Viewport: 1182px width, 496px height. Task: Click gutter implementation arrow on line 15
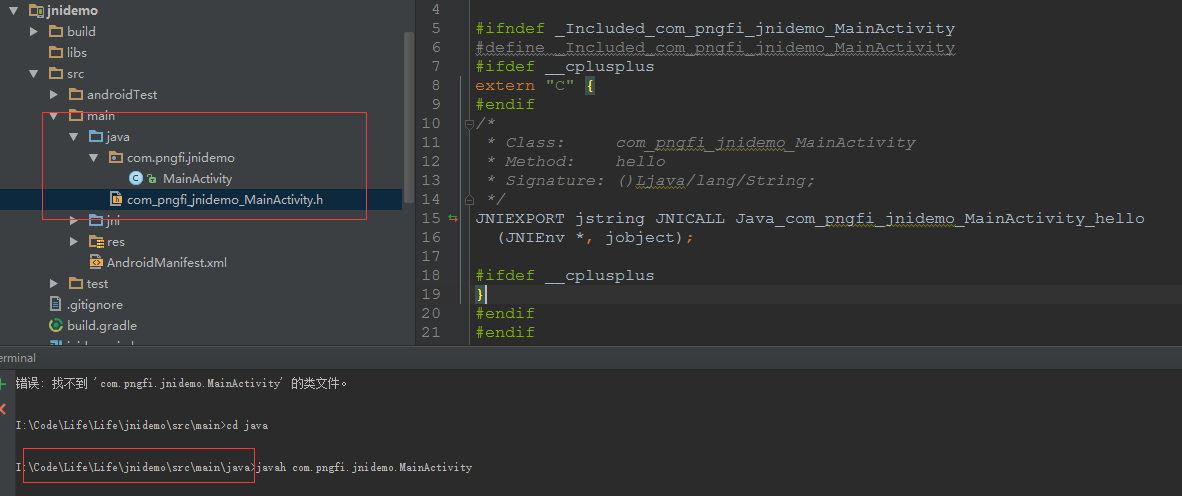453,219
